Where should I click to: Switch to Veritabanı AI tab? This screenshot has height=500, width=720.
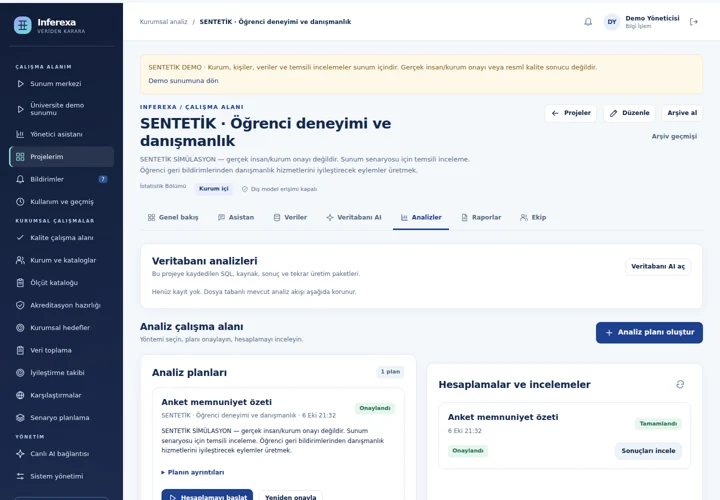354,217
